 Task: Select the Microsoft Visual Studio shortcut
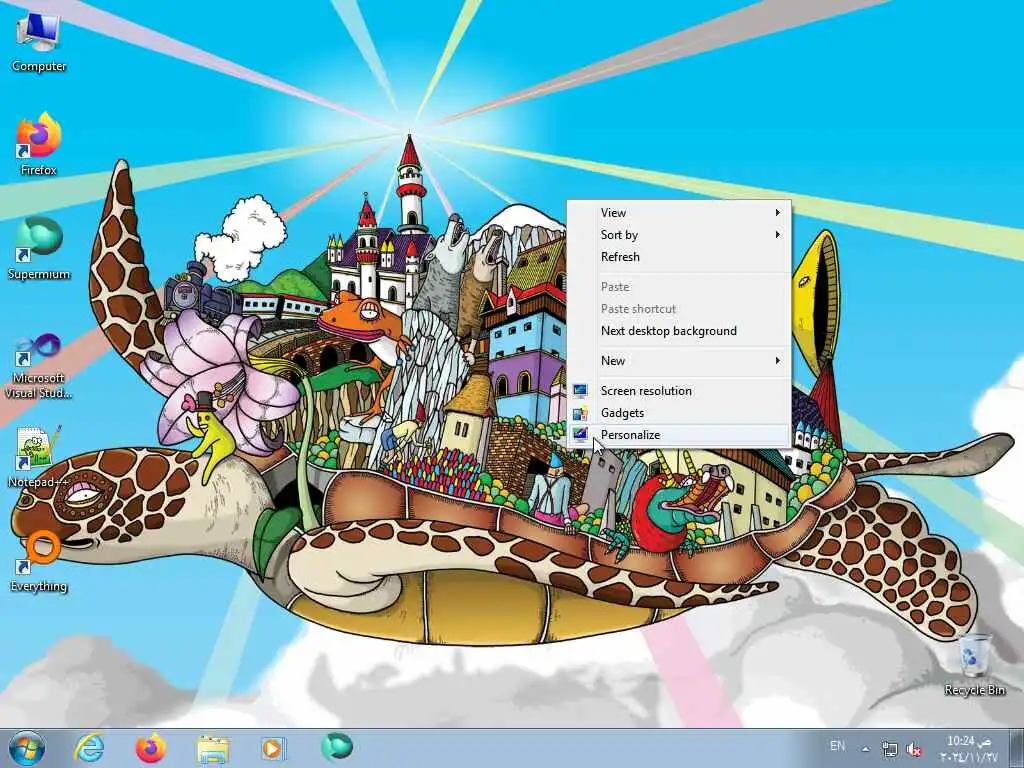[39, 366]
